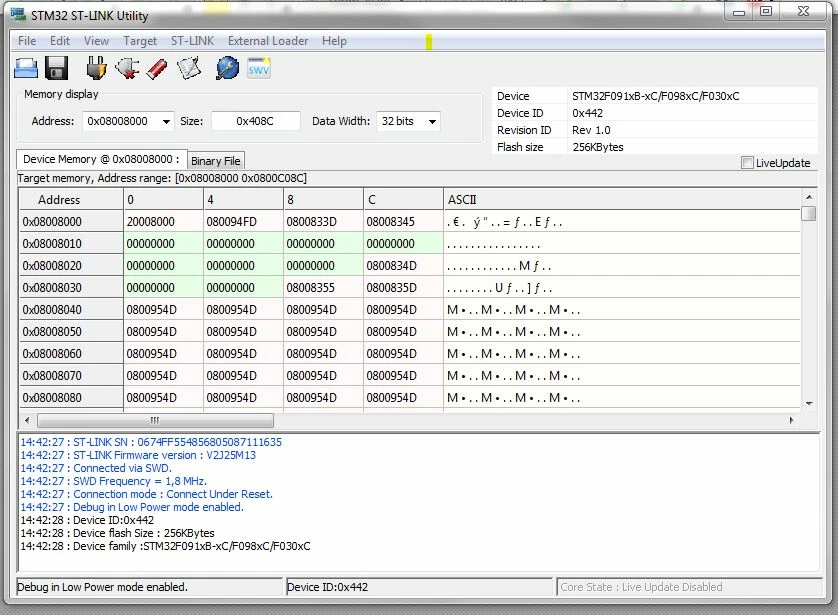Image resolution: width=838 pixels, height=615 pixels.
Task: Open the Edit menu
Action: 60,41
